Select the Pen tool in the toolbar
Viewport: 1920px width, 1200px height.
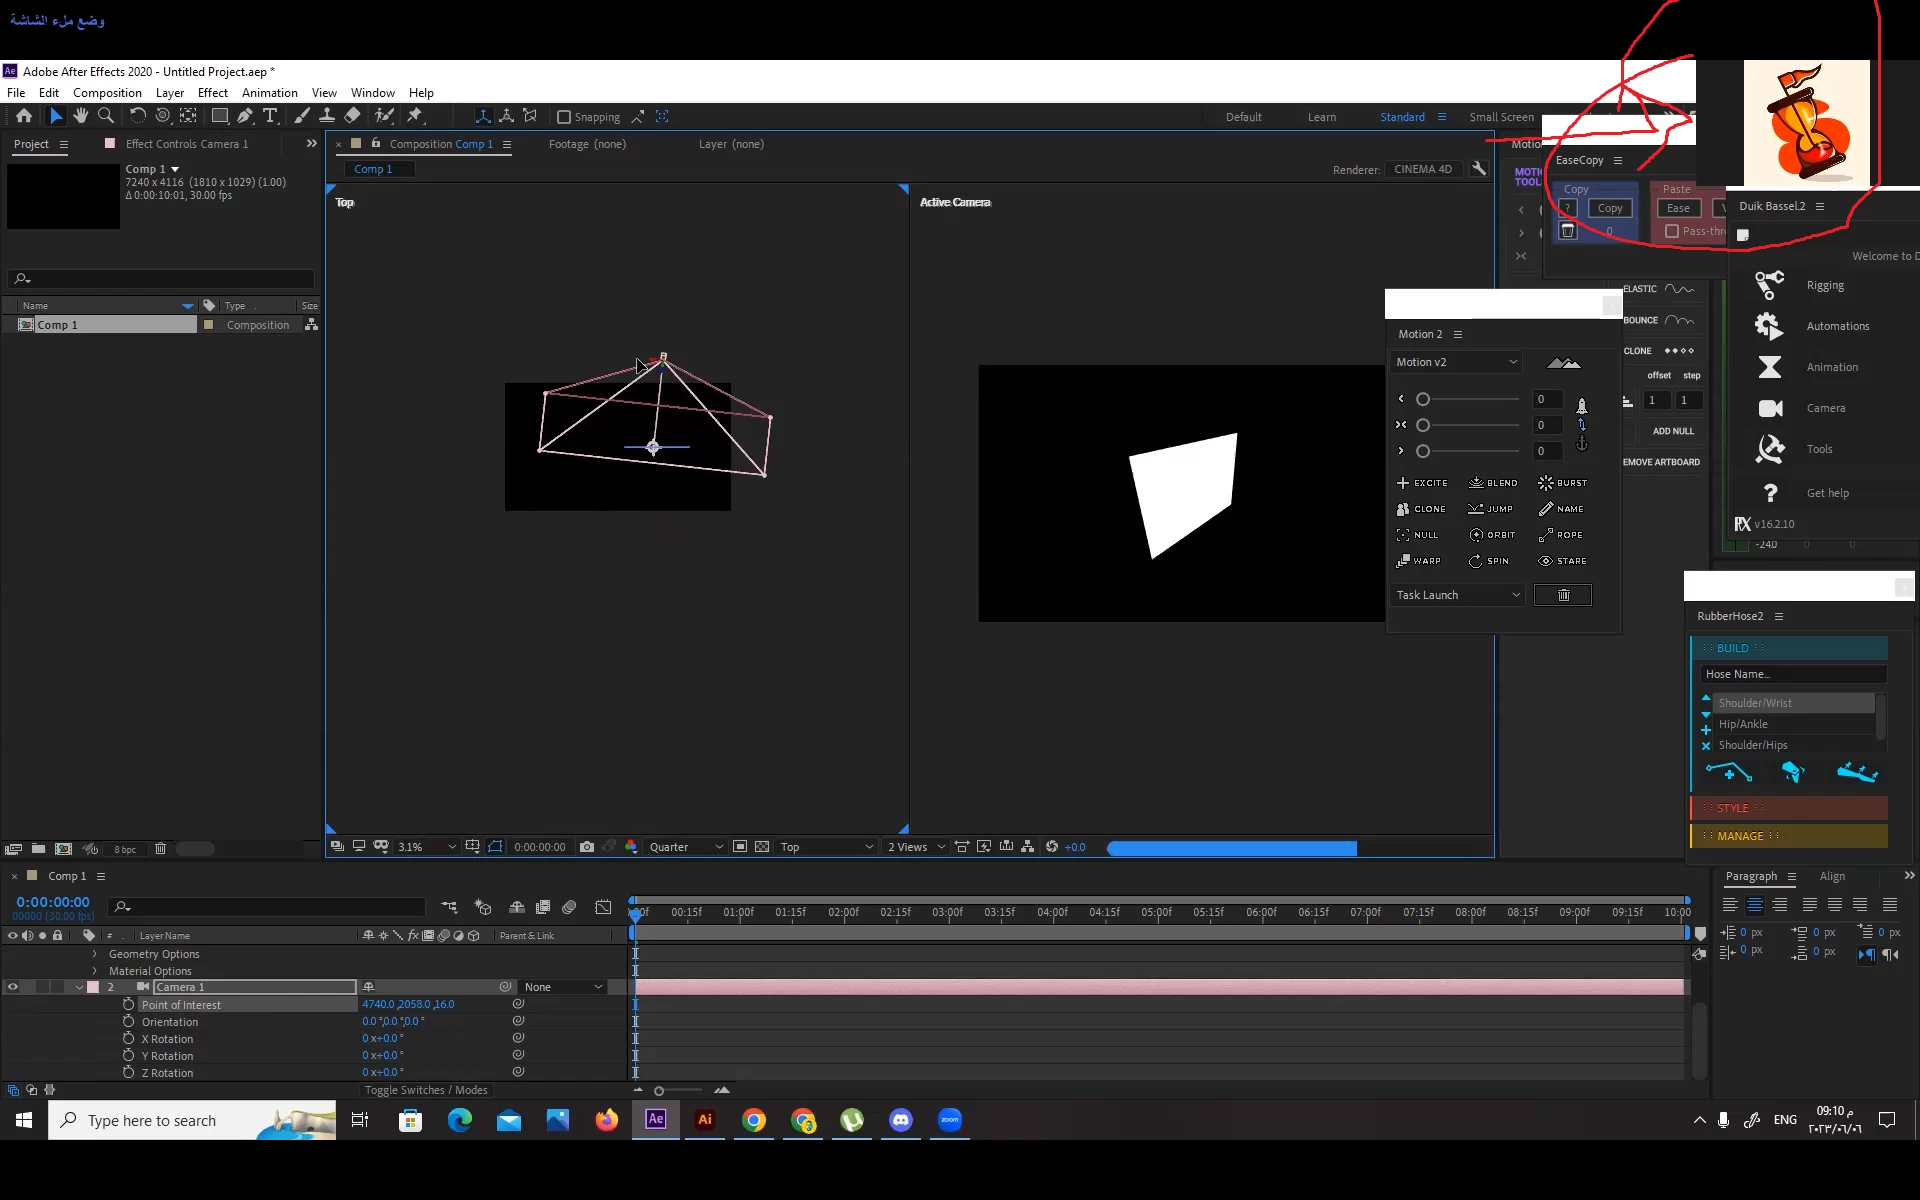pos(245,116)
